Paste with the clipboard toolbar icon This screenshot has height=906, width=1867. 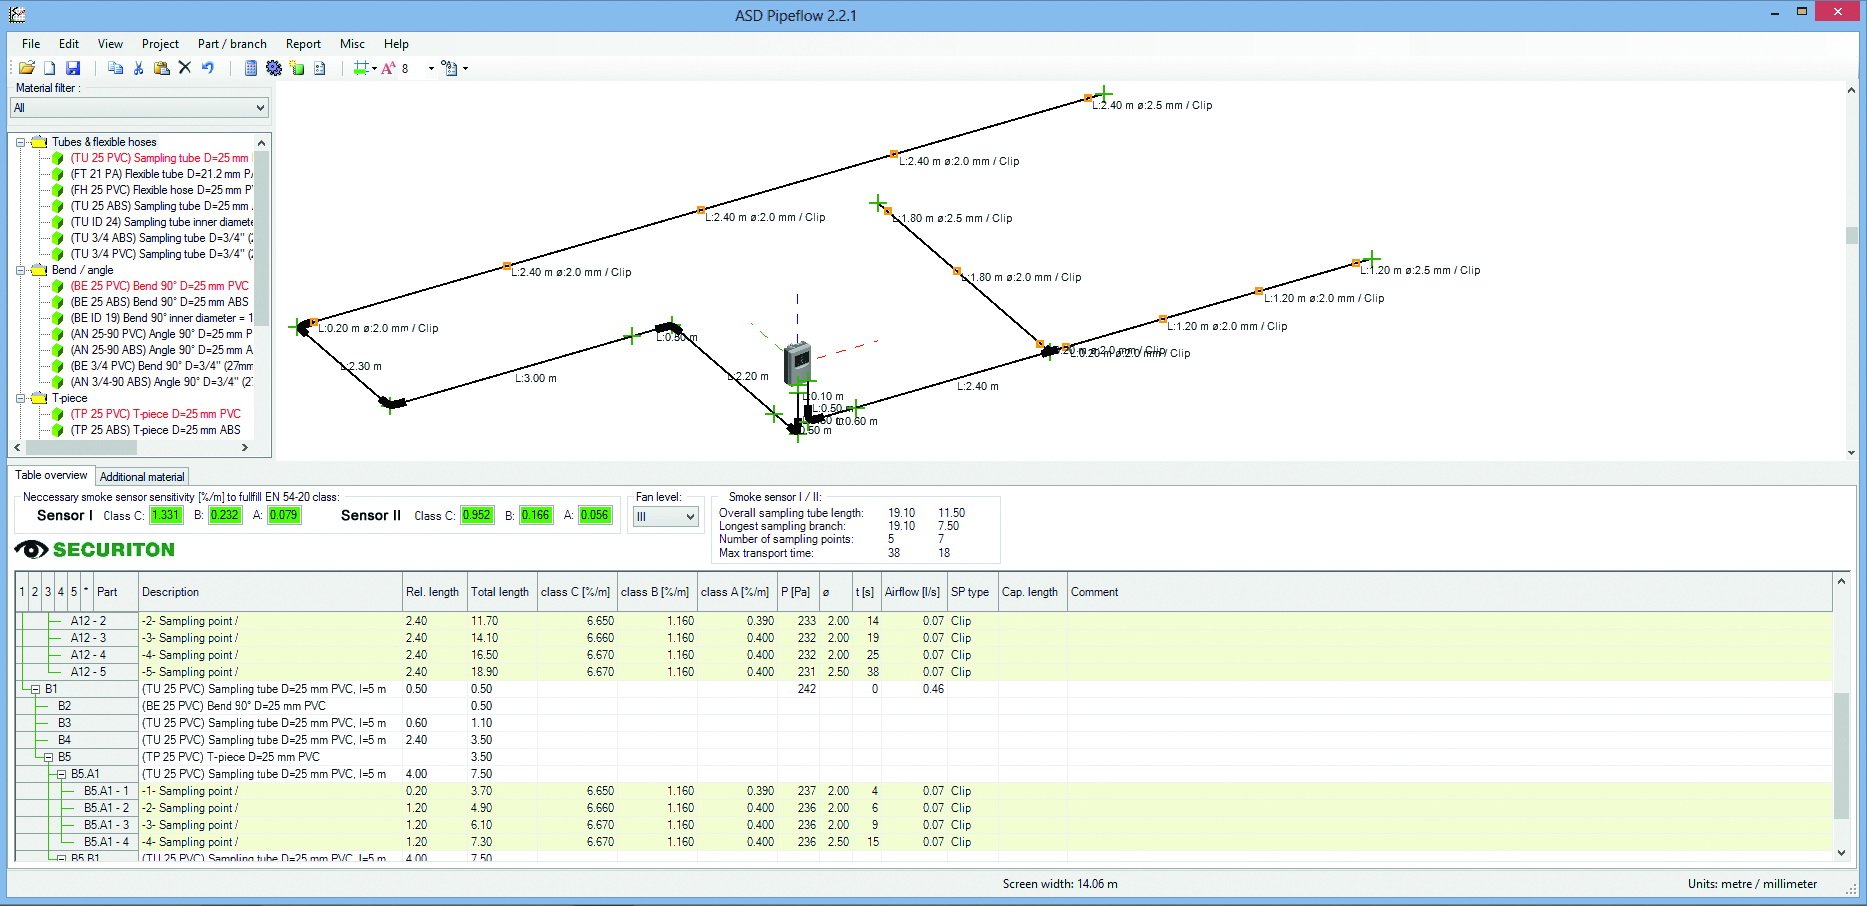pos(161,68)
